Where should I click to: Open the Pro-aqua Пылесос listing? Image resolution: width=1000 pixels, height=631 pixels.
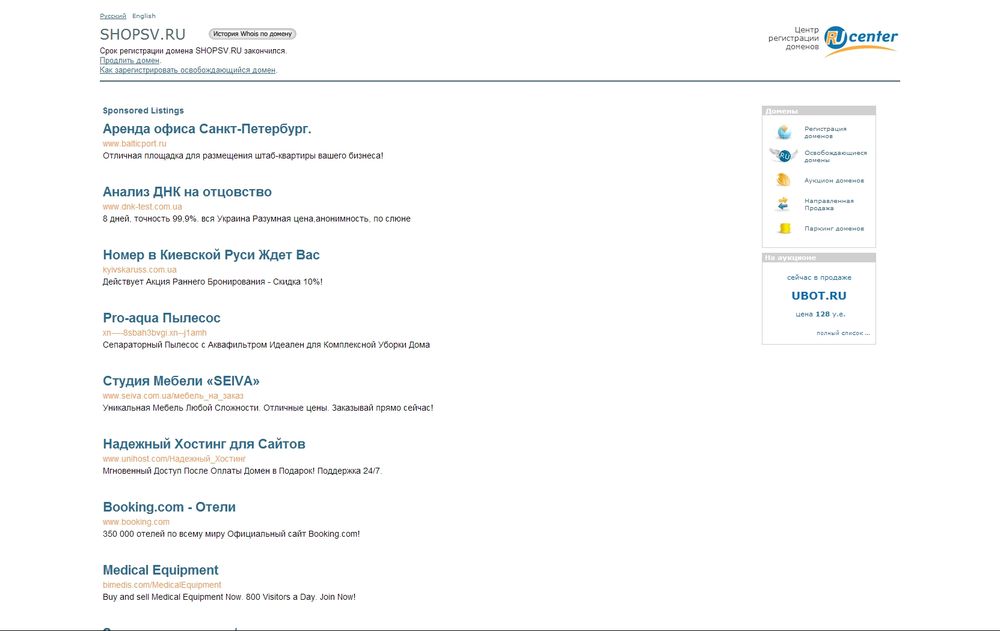coord(161,318)
